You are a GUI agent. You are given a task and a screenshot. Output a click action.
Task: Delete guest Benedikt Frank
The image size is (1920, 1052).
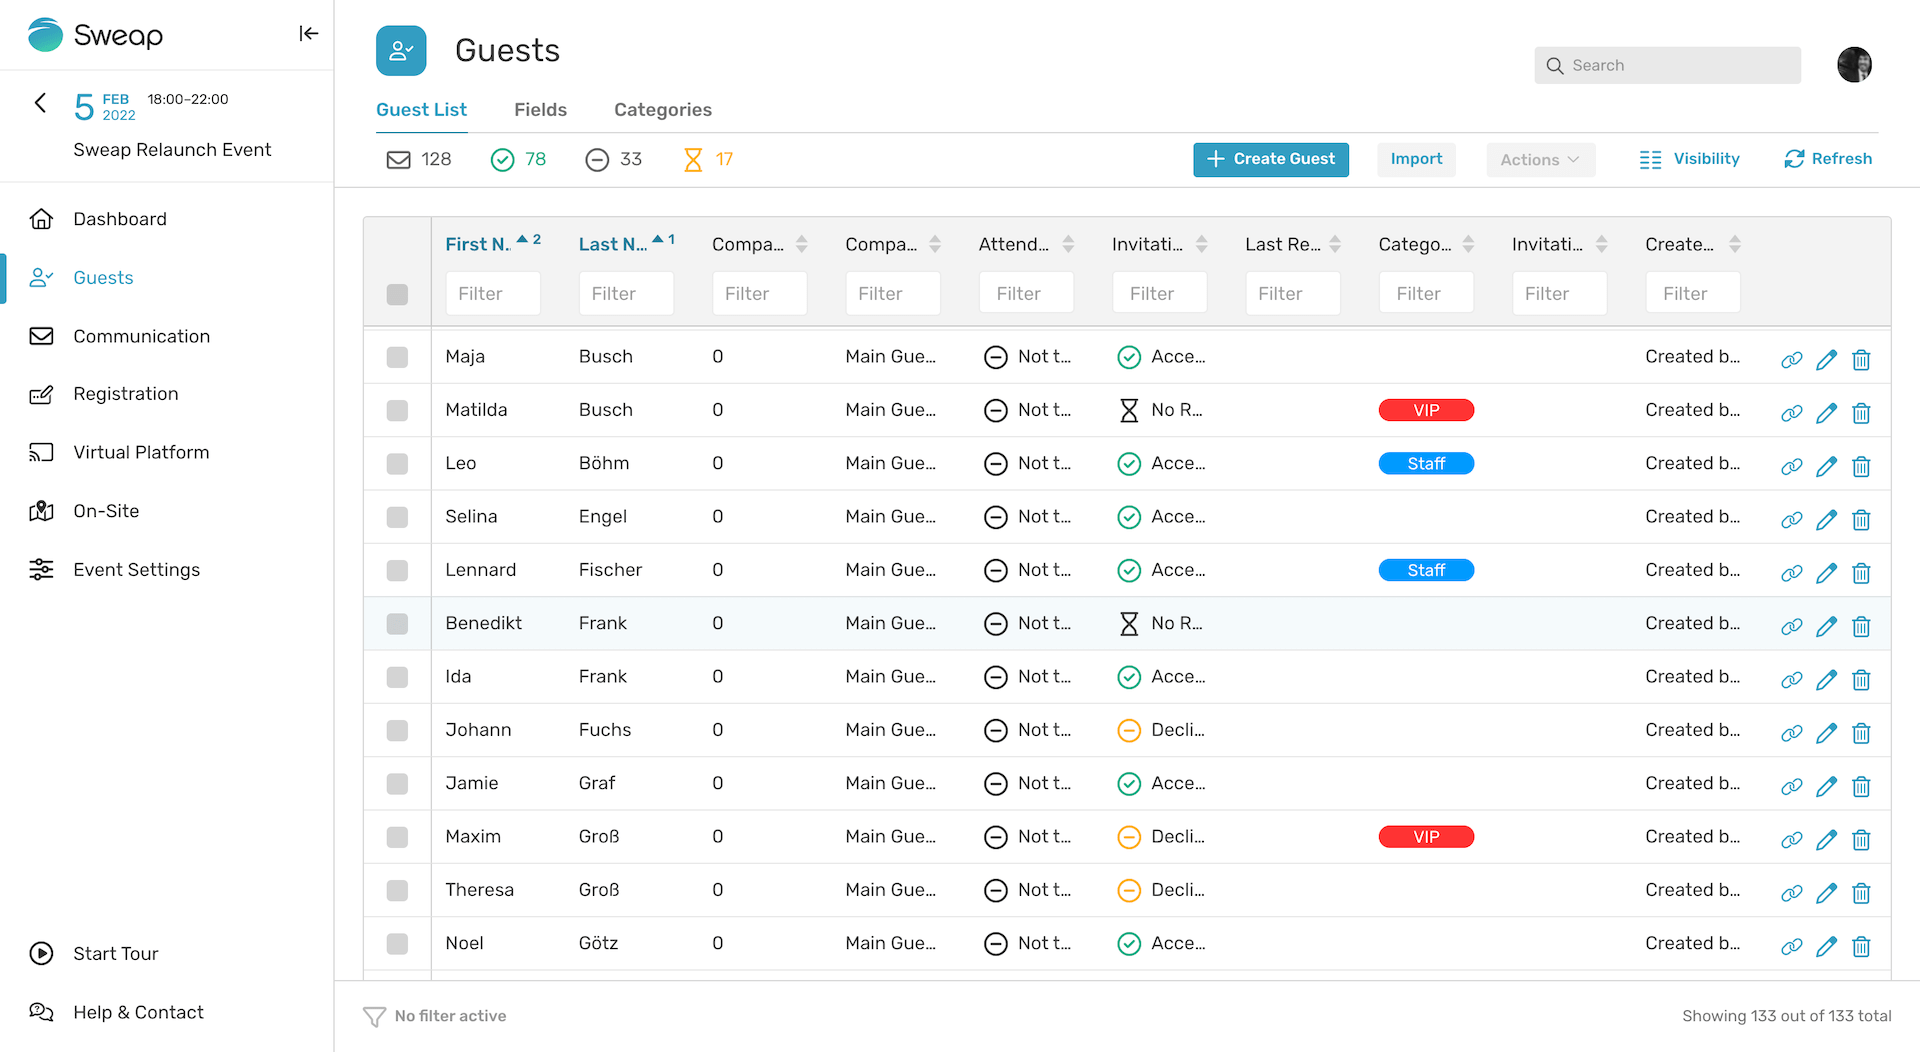click(x=1861, y=627)
